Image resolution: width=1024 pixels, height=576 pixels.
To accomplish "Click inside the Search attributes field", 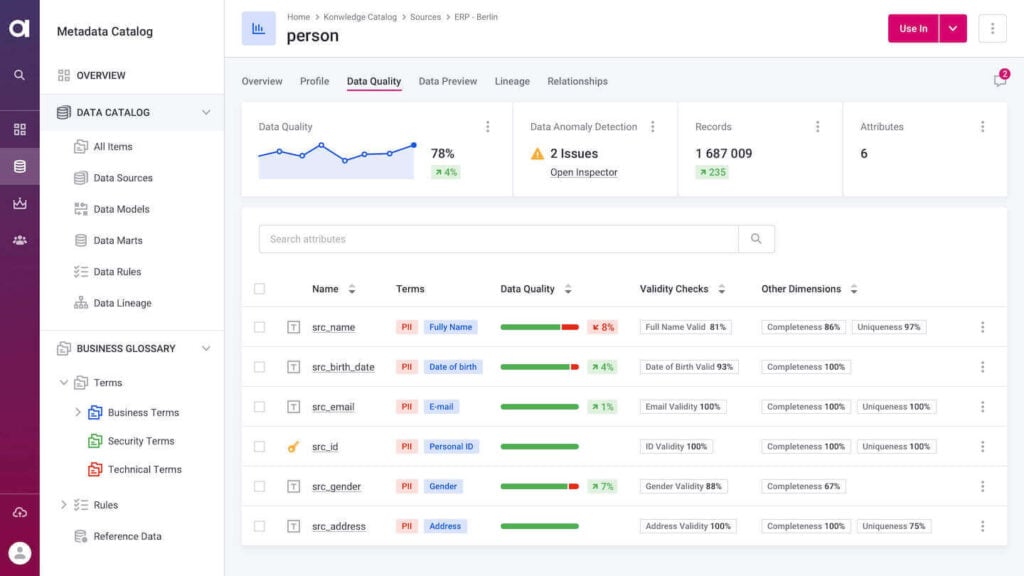I will [x=450, y=239].
